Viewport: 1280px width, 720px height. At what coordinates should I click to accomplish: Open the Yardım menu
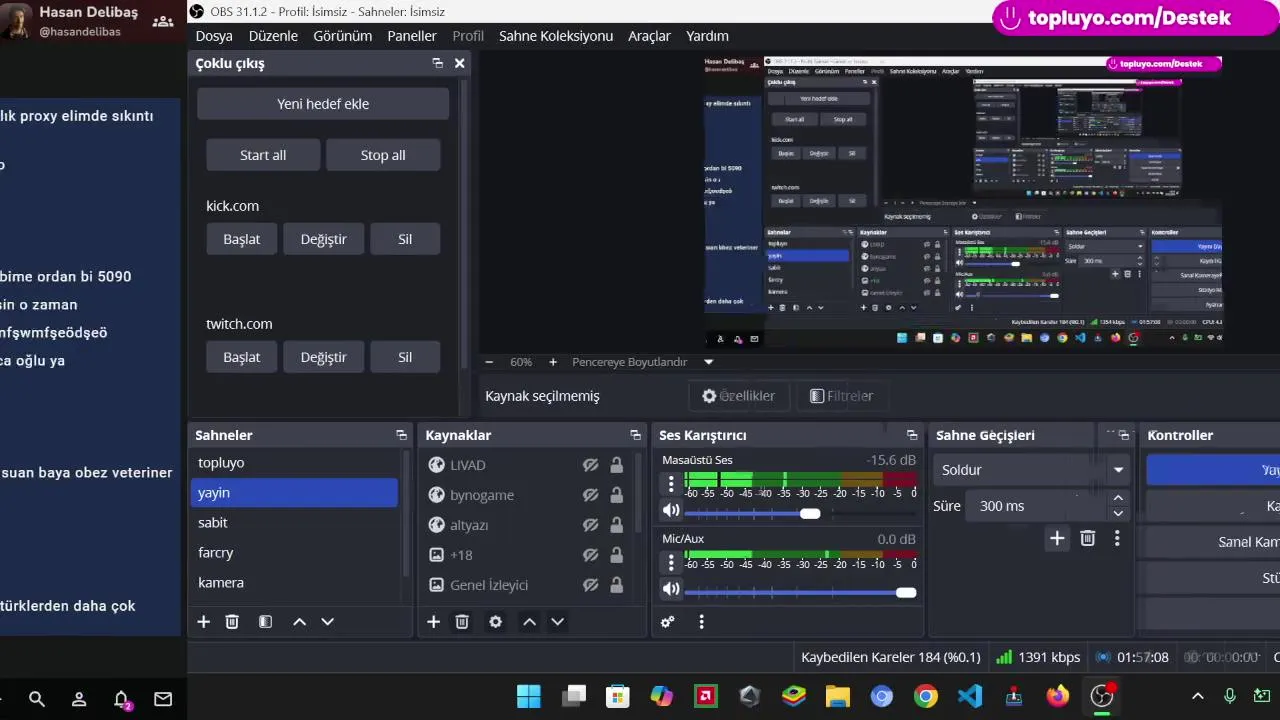point(707,36)
